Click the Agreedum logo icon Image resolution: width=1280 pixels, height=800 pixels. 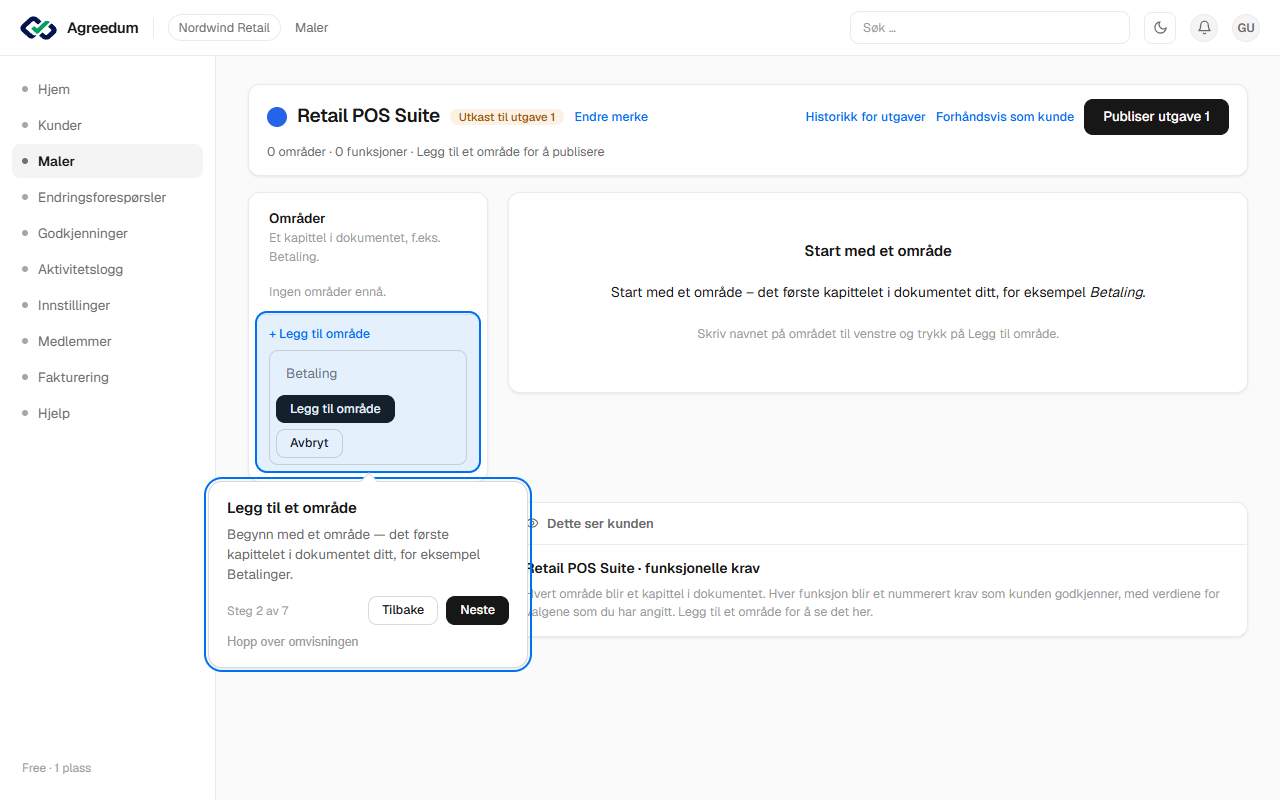39,28
